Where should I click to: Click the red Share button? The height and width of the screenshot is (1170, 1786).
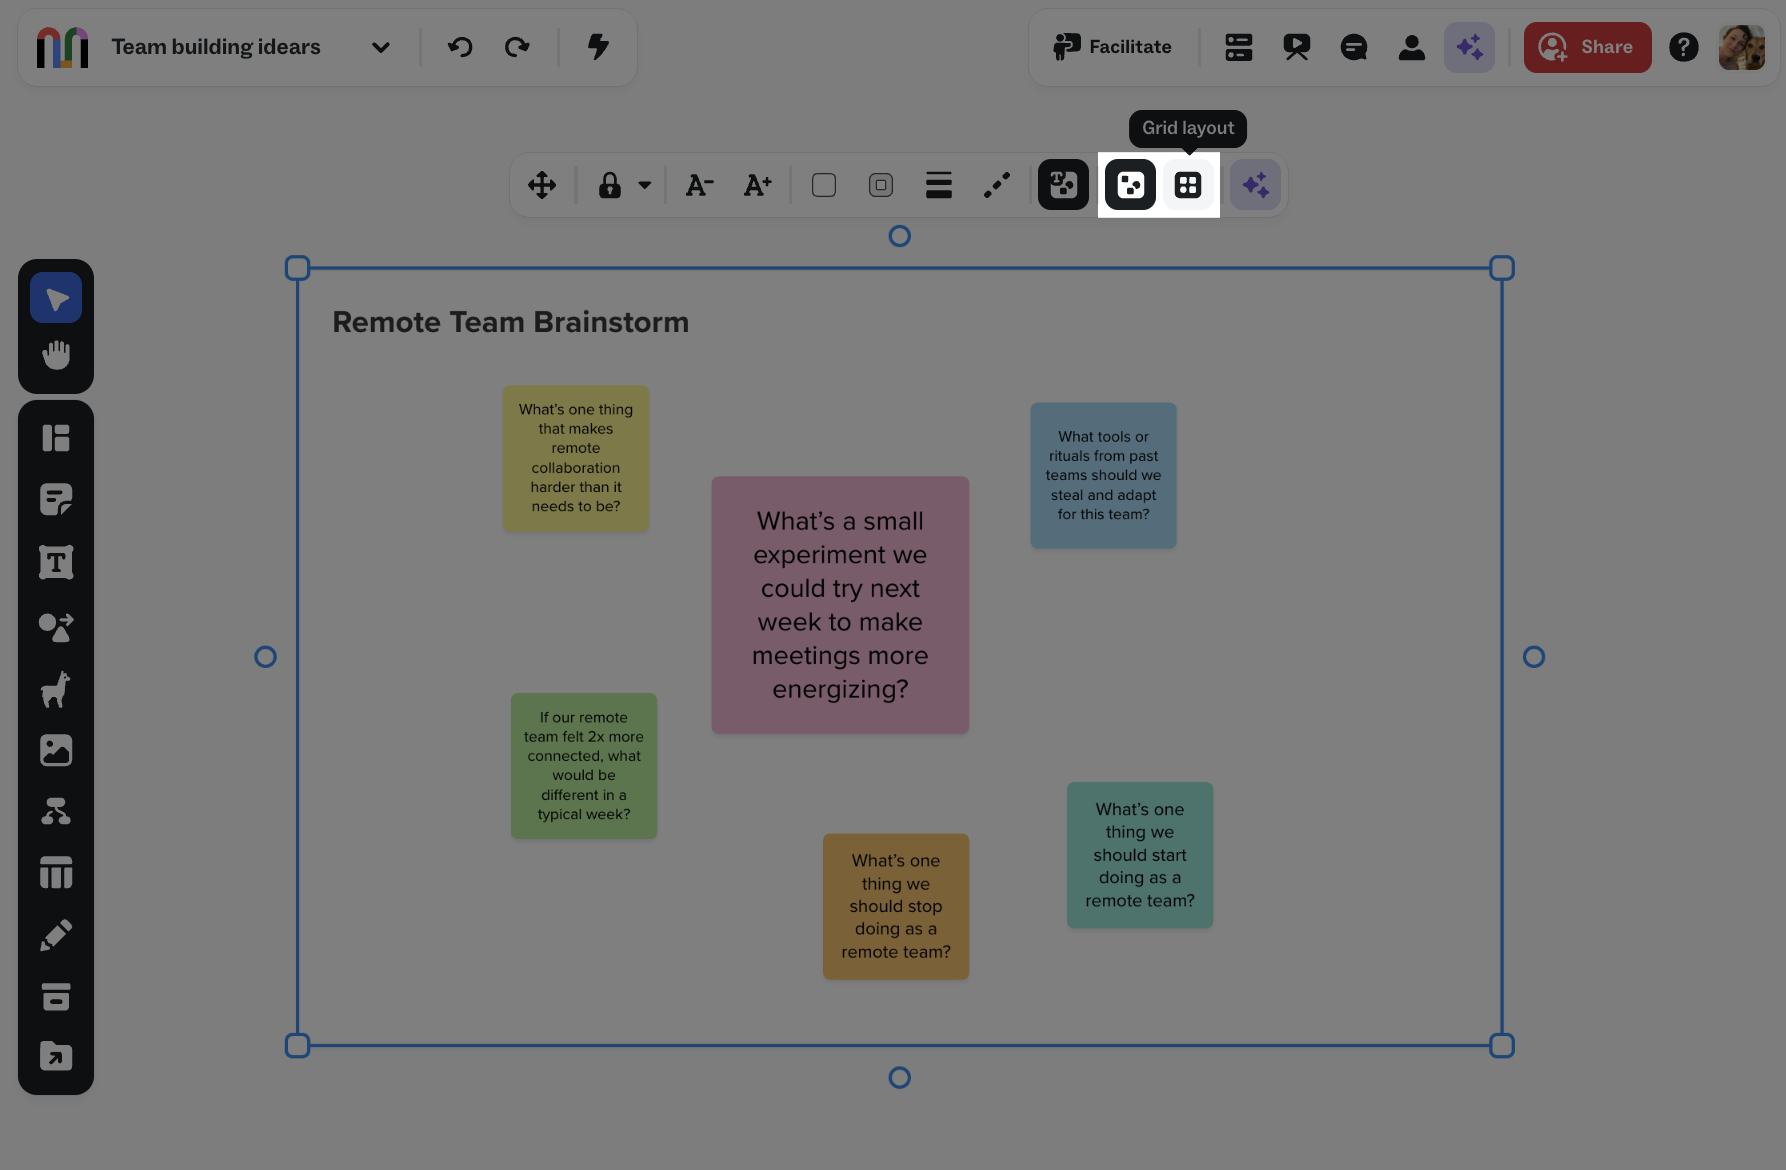coord(1587,47)
